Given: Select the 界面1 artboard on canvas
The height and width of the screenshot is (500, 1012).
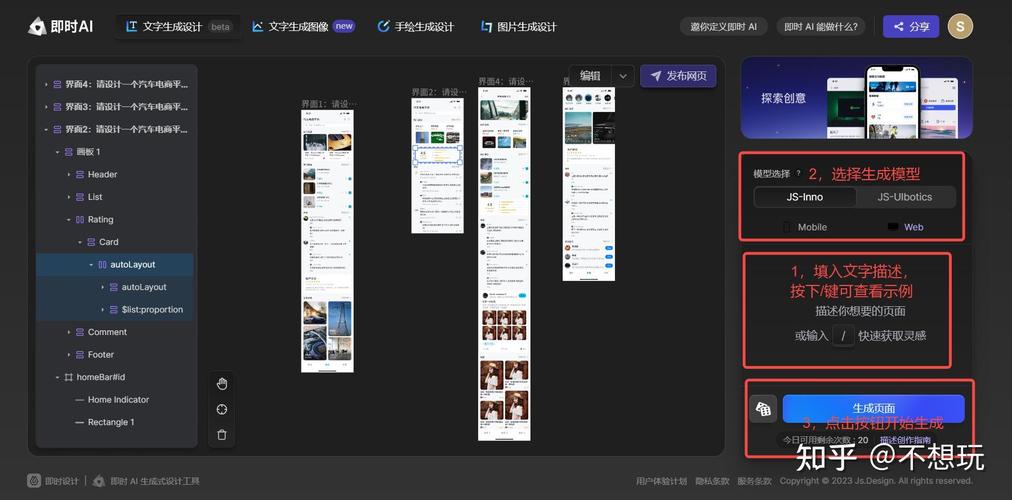Looking at the screenshot, I should point(327,241).
